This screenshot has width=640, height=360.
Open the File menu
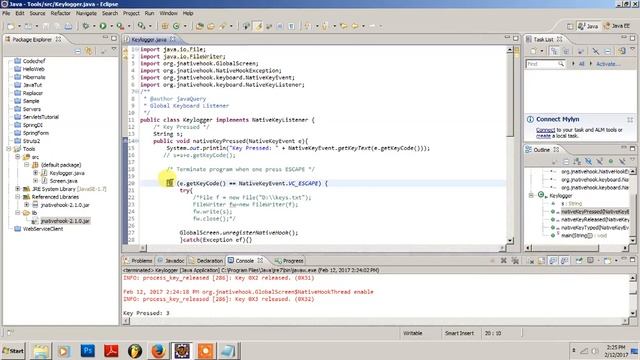pos(6,13)
